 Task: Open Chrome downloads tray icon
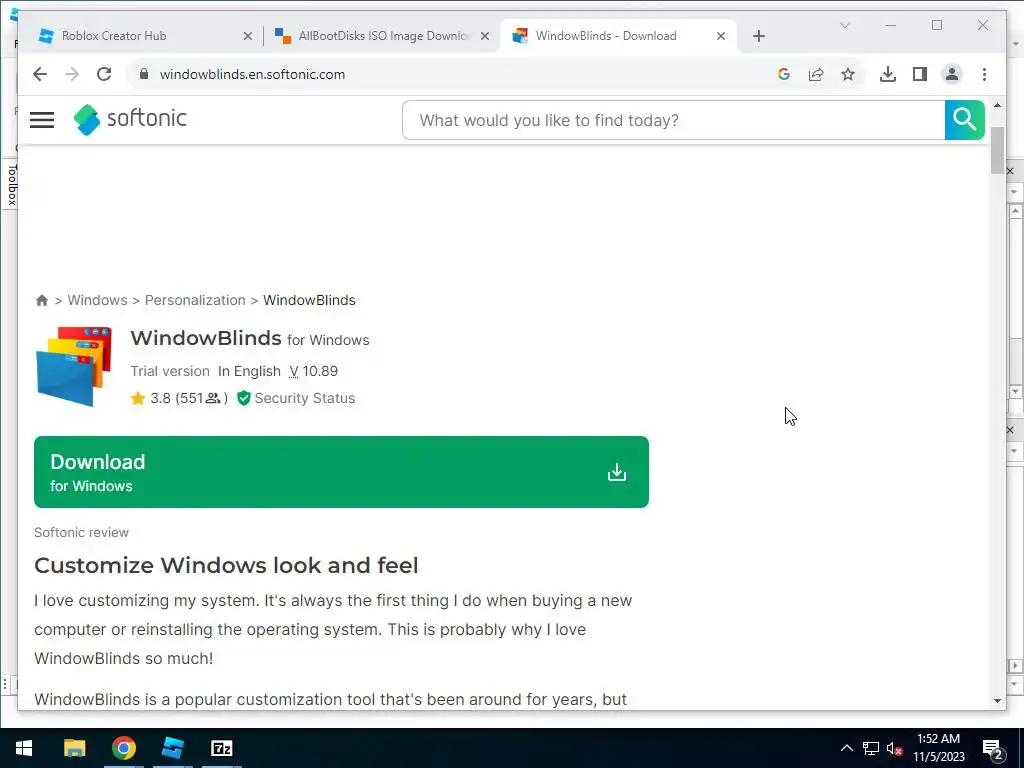tap(888, 74)
